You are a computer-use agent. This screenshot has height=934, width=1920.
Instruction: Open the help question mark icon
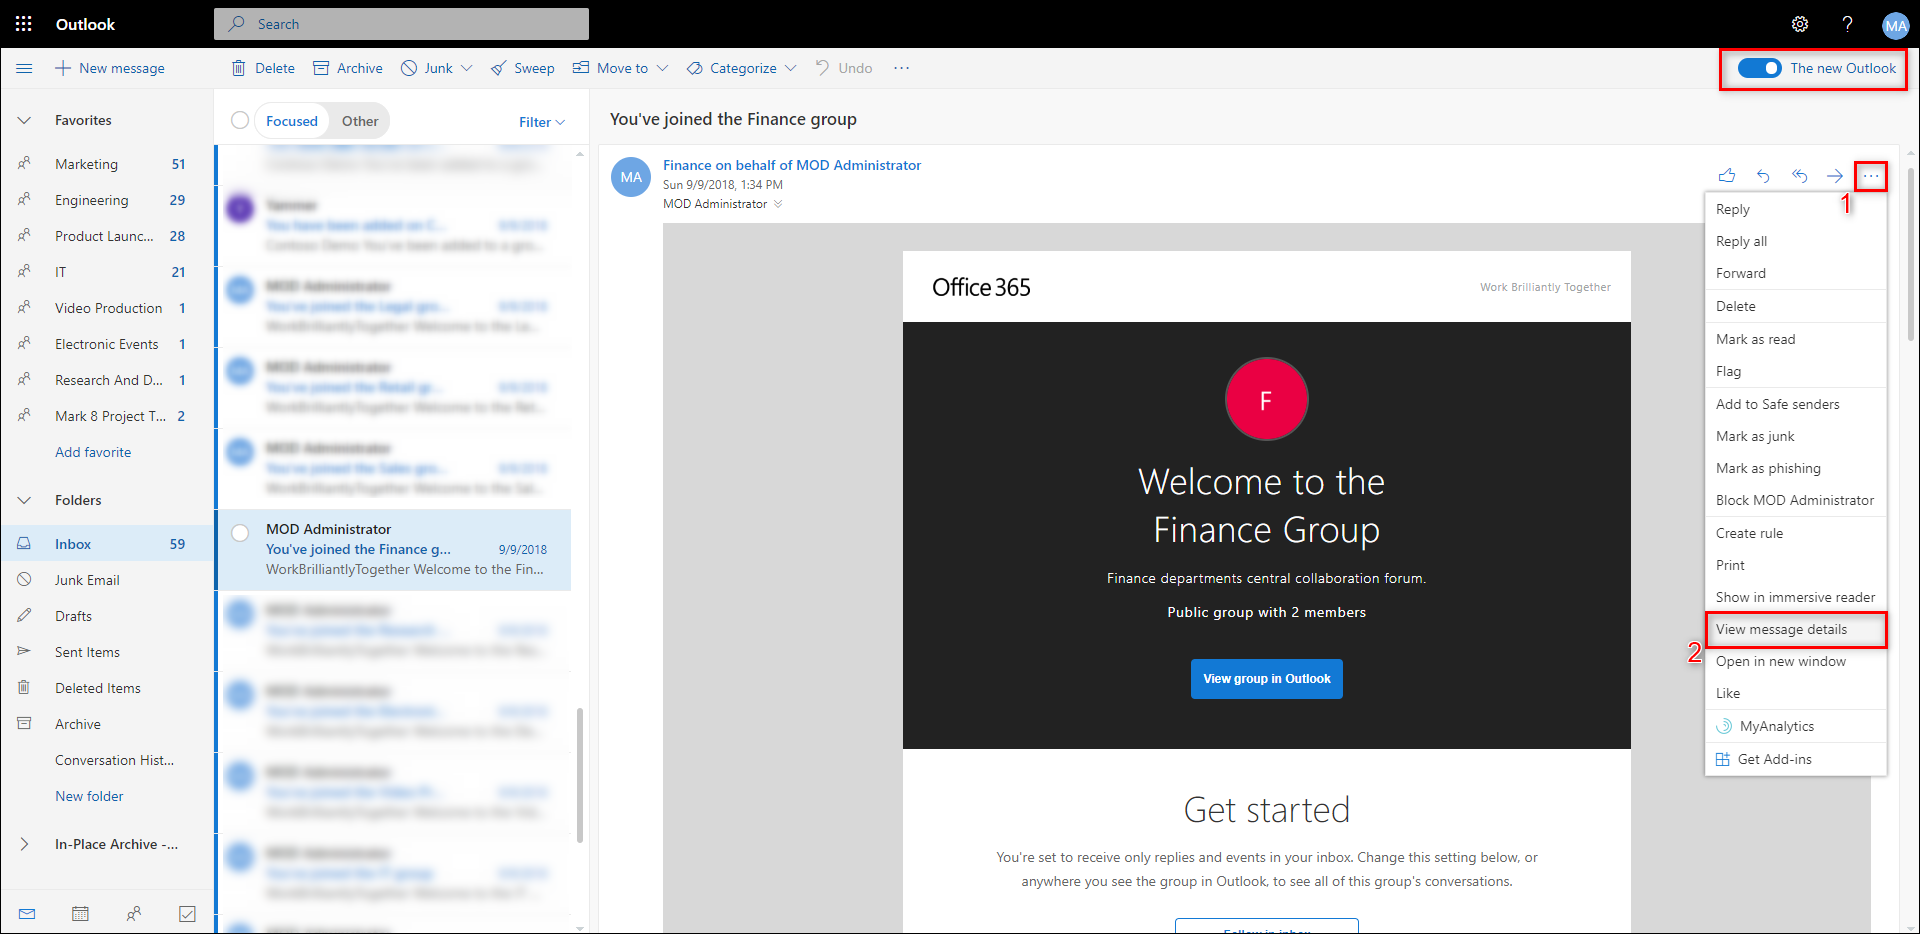pos(1847,24)
